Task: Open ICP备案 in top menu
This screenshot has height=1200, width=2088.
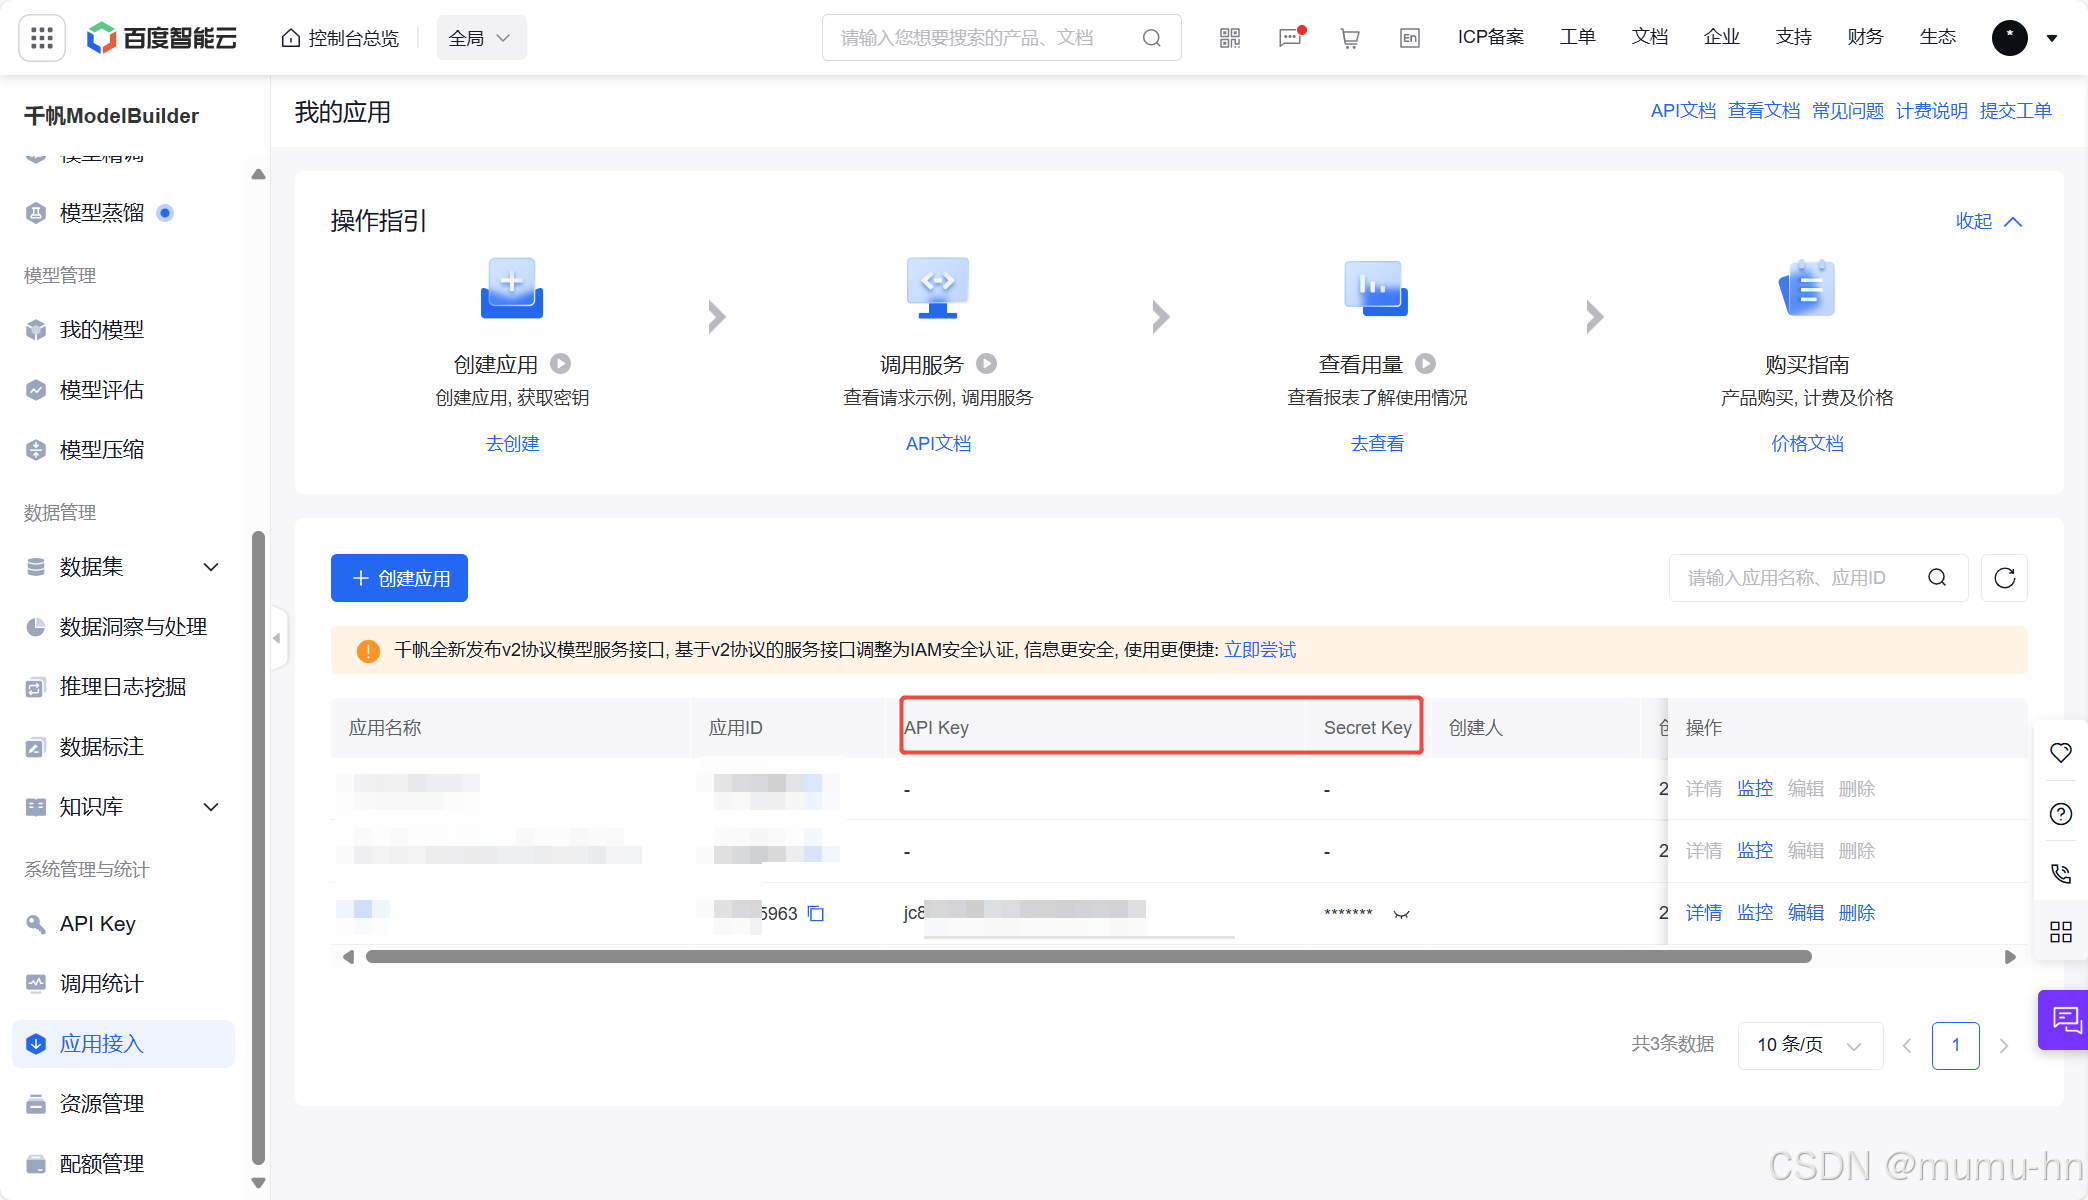Action: [x=1490, y=37]
